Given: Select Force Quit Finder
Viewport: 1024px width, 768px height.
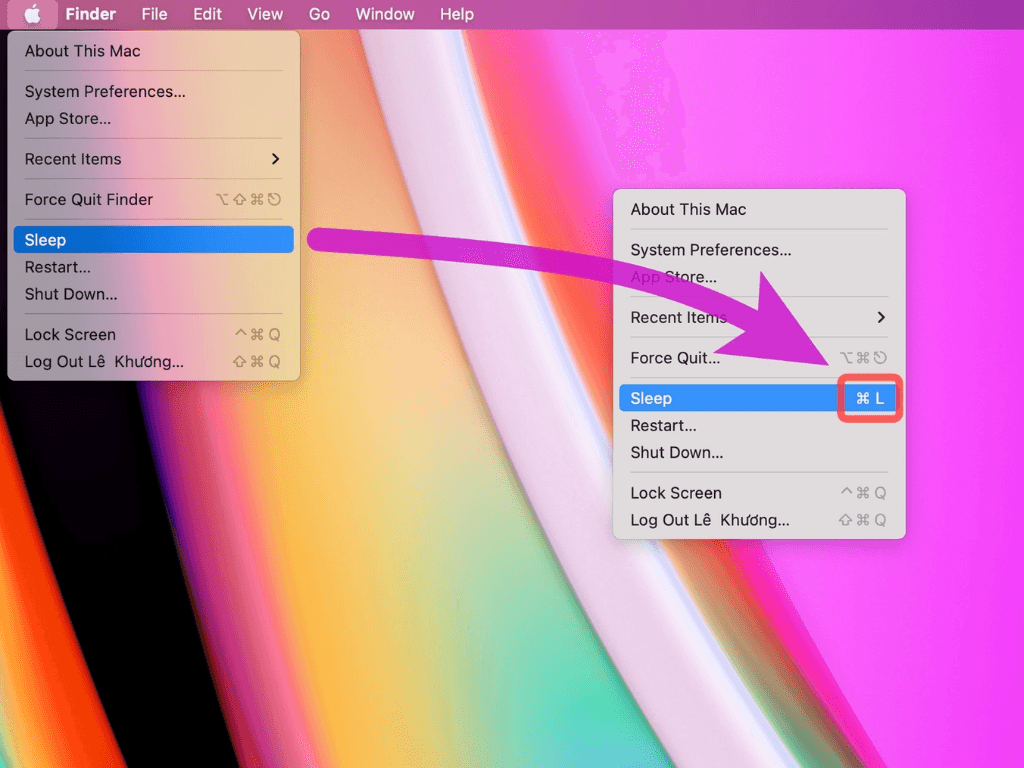Looking at the screenshot, I should [89, 199].
